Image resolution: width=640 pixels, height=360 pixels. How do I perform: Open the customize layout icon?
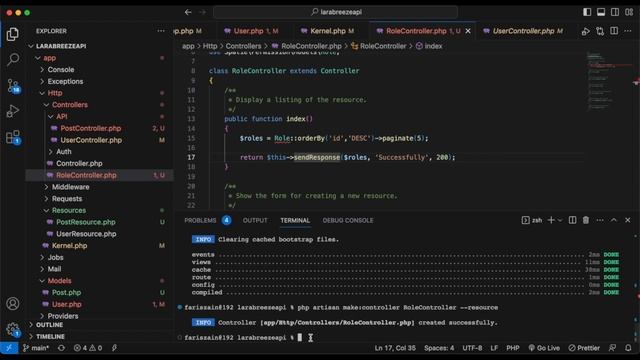pyautogui.click(x=629, y=12)
